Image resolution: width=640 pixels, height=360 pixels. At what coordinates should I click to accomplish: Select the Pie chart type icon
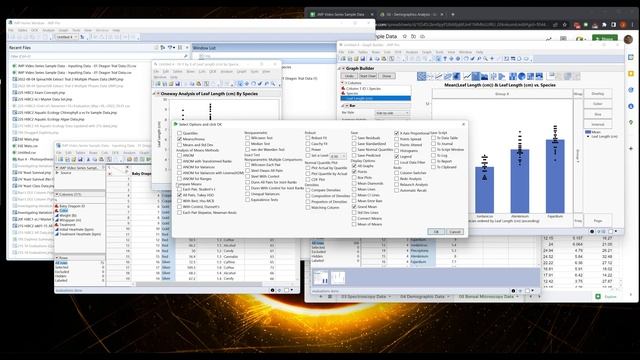522,76
